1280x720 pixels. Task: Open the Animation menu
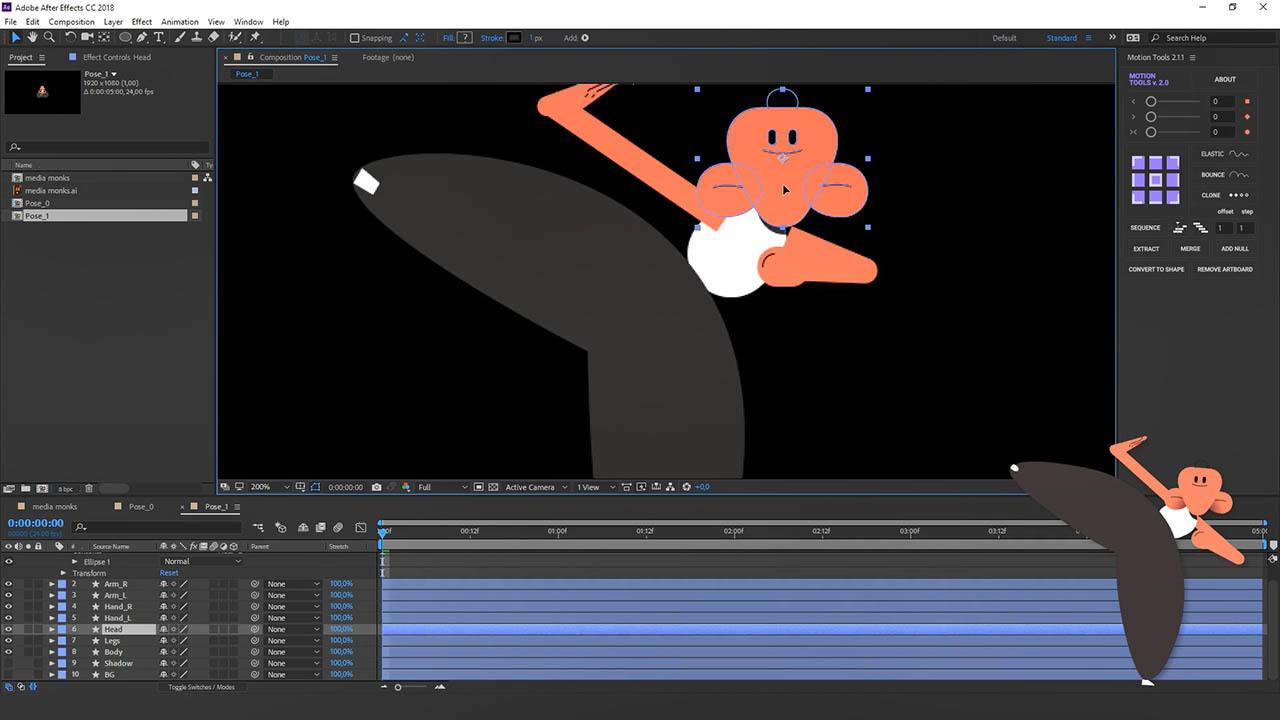tap(180, 21)
